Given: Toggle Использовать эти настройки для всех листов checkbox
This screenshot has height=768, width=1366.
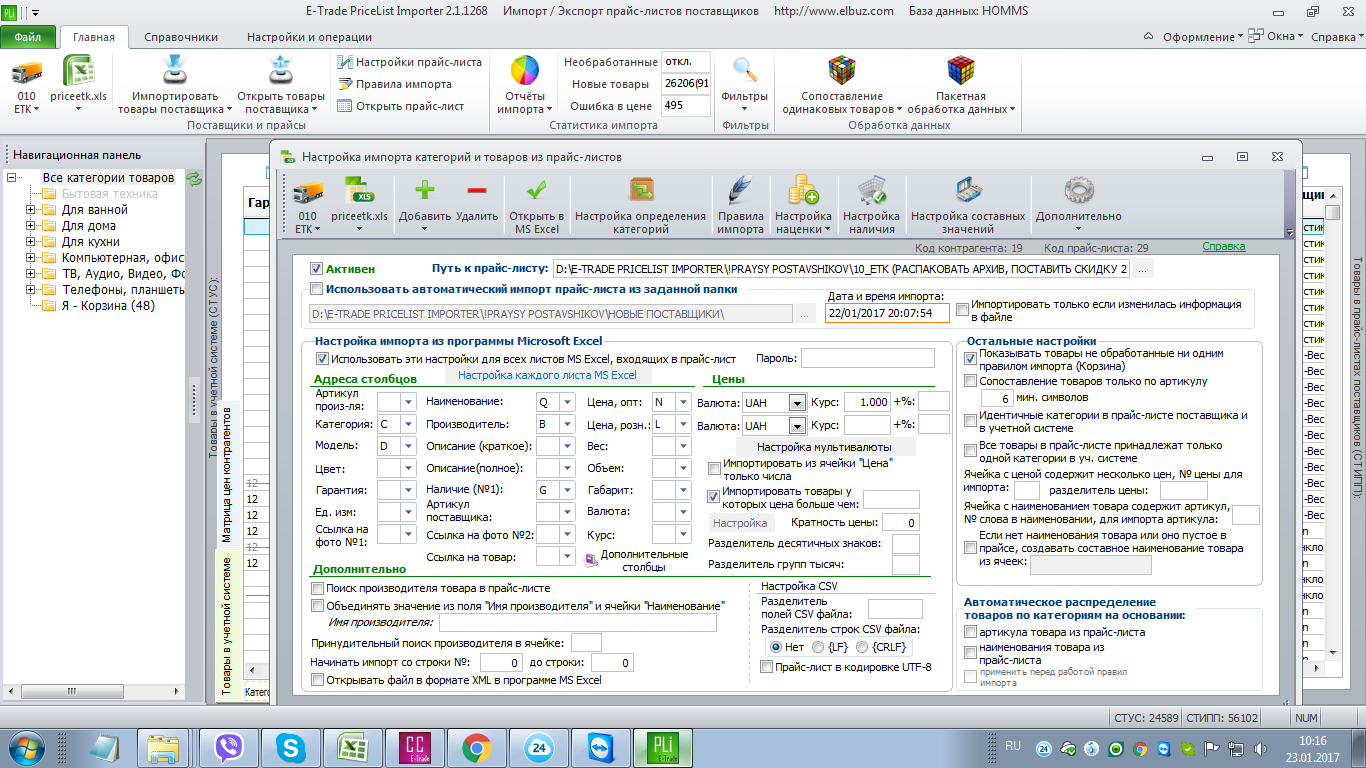Looking at the screenshot, I should click(322, 358).
